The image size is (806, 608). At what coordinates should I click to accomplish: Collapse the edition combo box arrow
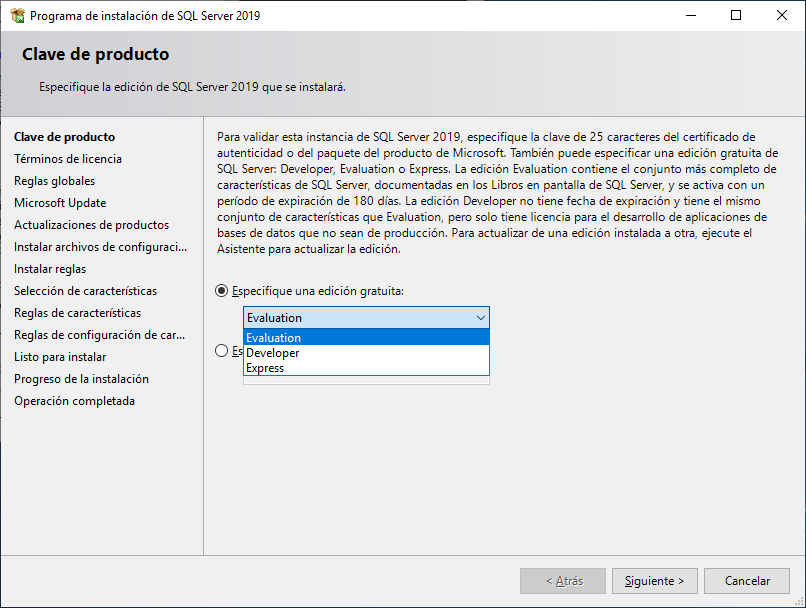[479, 317]
